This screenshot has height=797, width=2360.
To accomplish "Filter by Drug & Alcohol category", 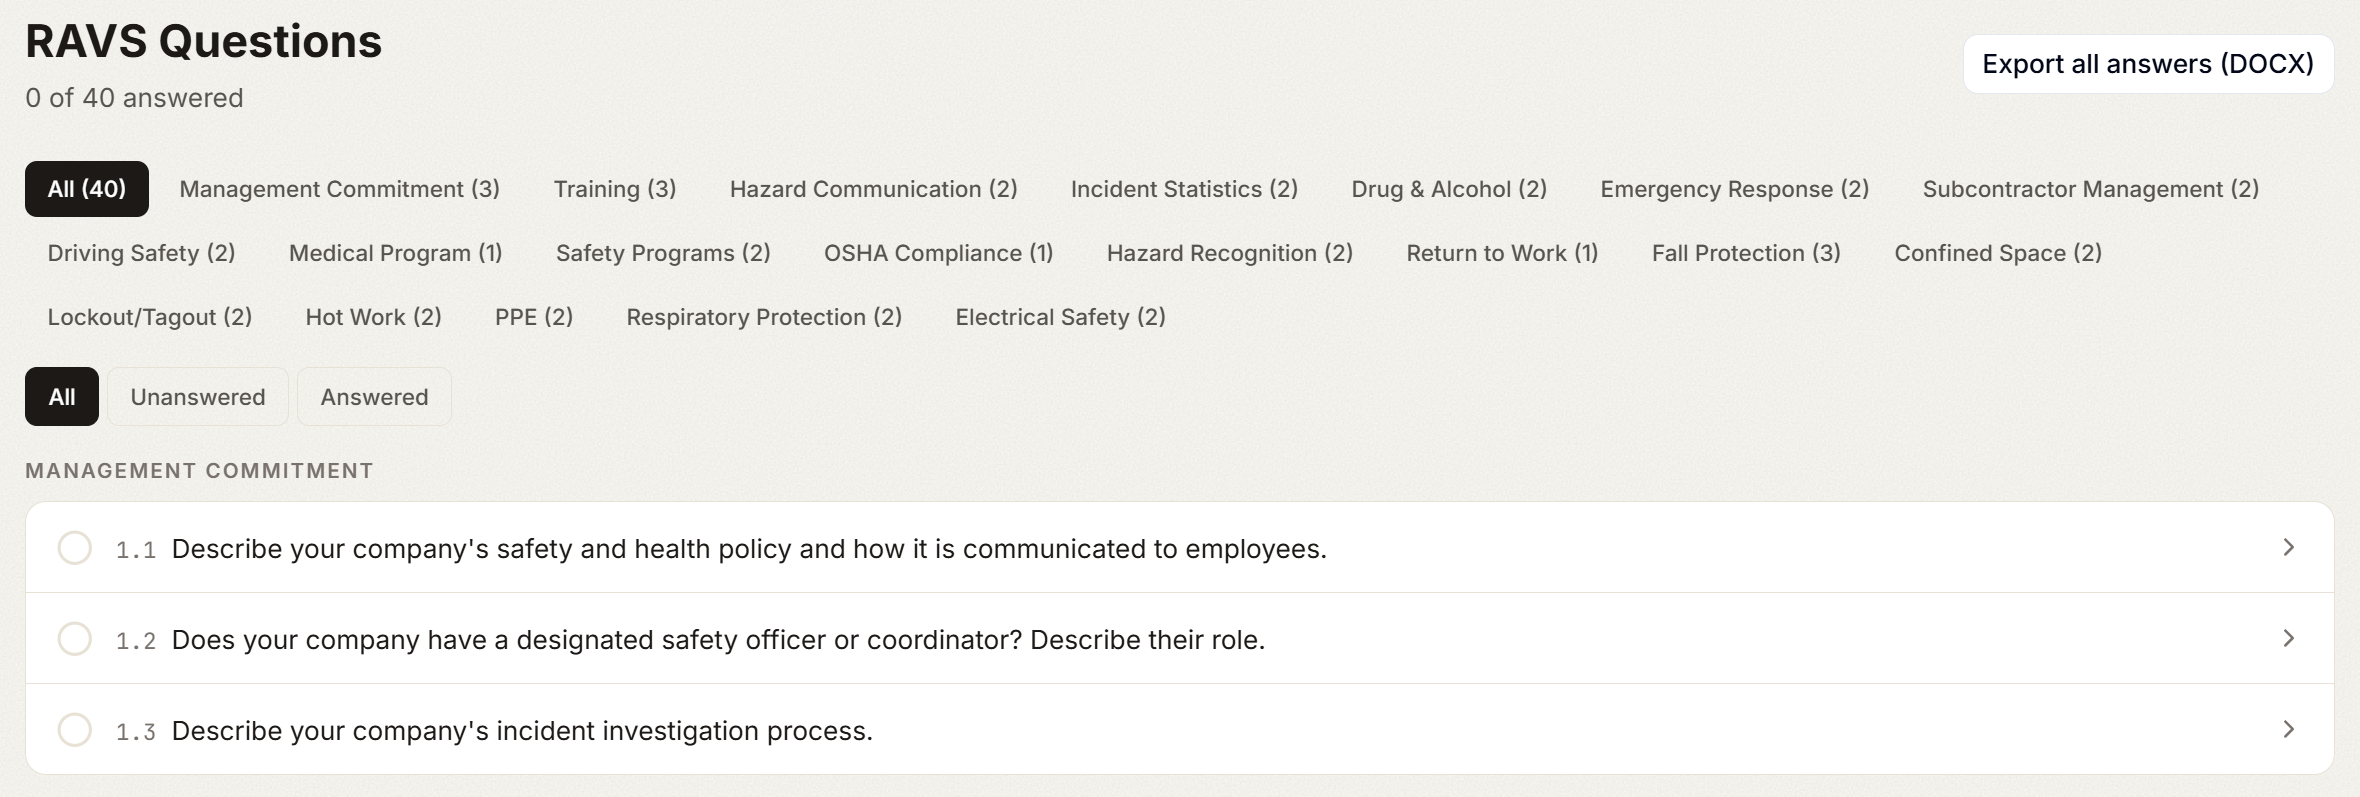I will pos(1449,189).
